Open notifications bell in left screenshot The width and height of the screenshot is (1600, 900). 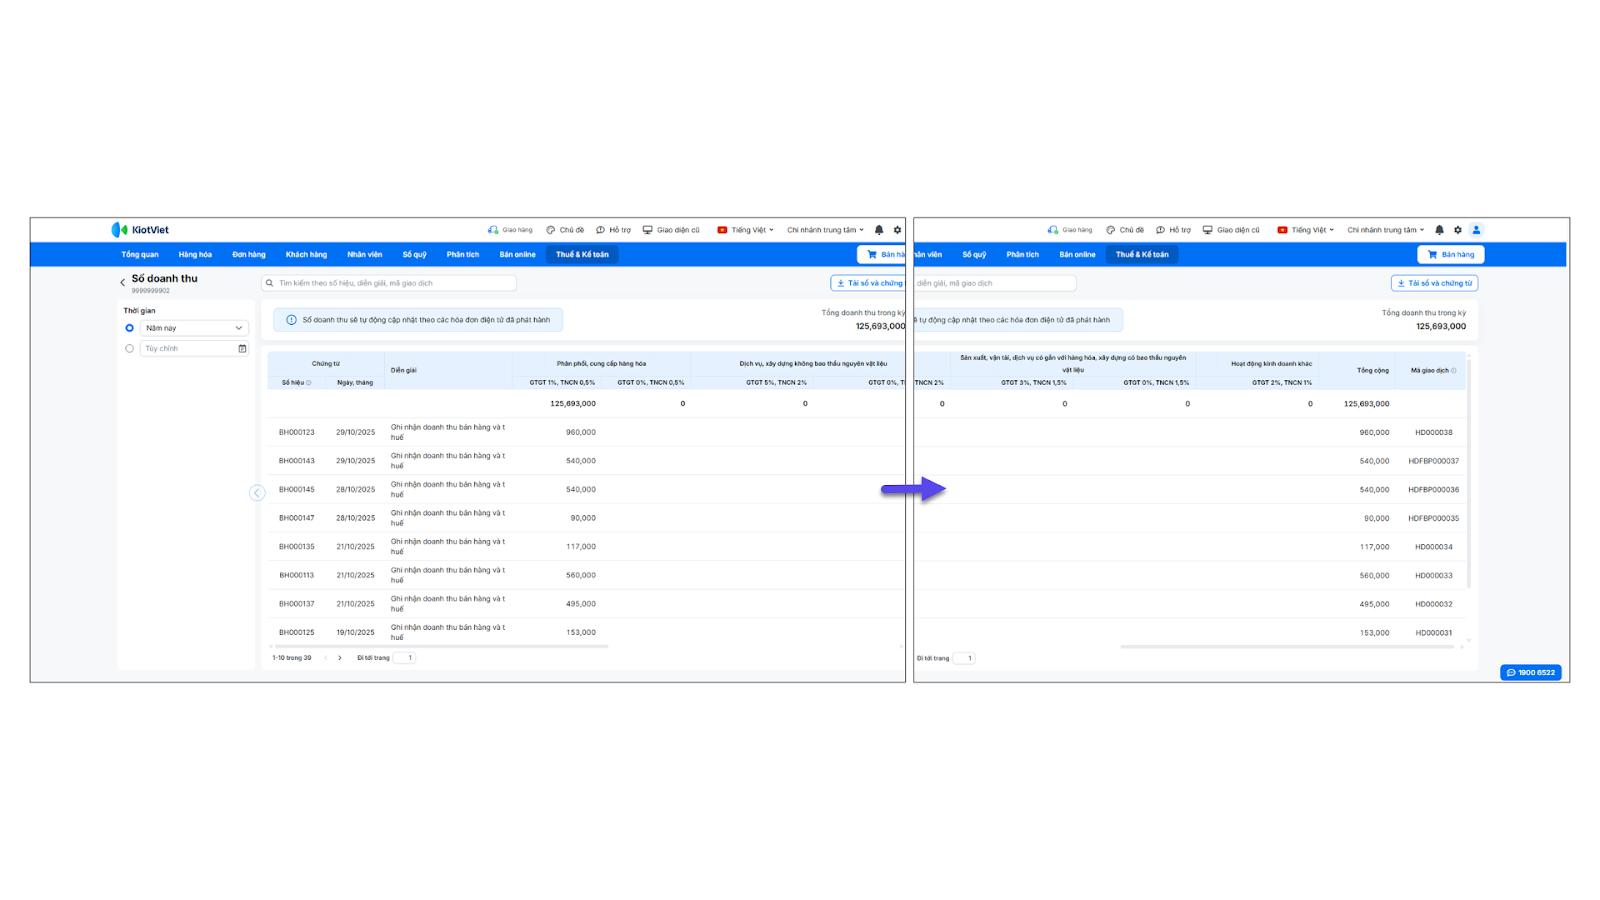coord(879,230)
